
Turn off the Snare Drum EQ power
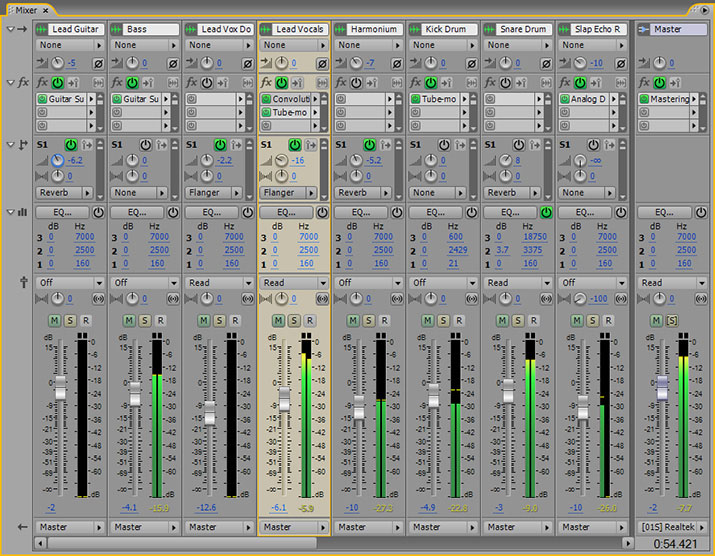[x=546, y=213]
